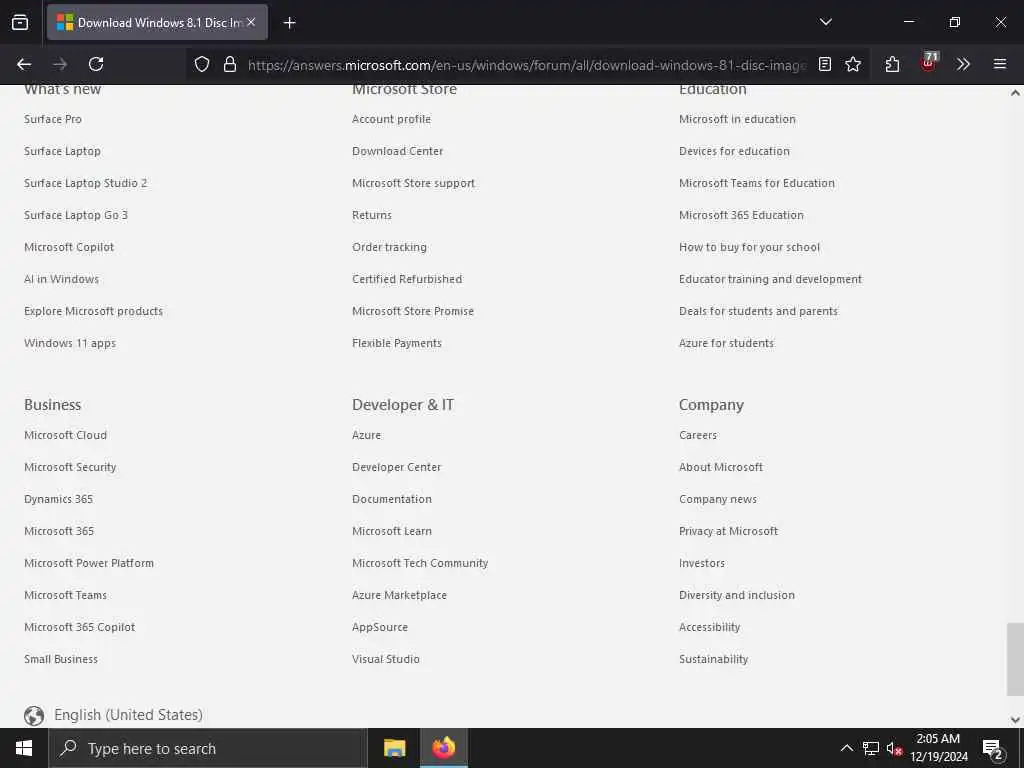
Task: Click the Accessibility link
Action: 709,627
